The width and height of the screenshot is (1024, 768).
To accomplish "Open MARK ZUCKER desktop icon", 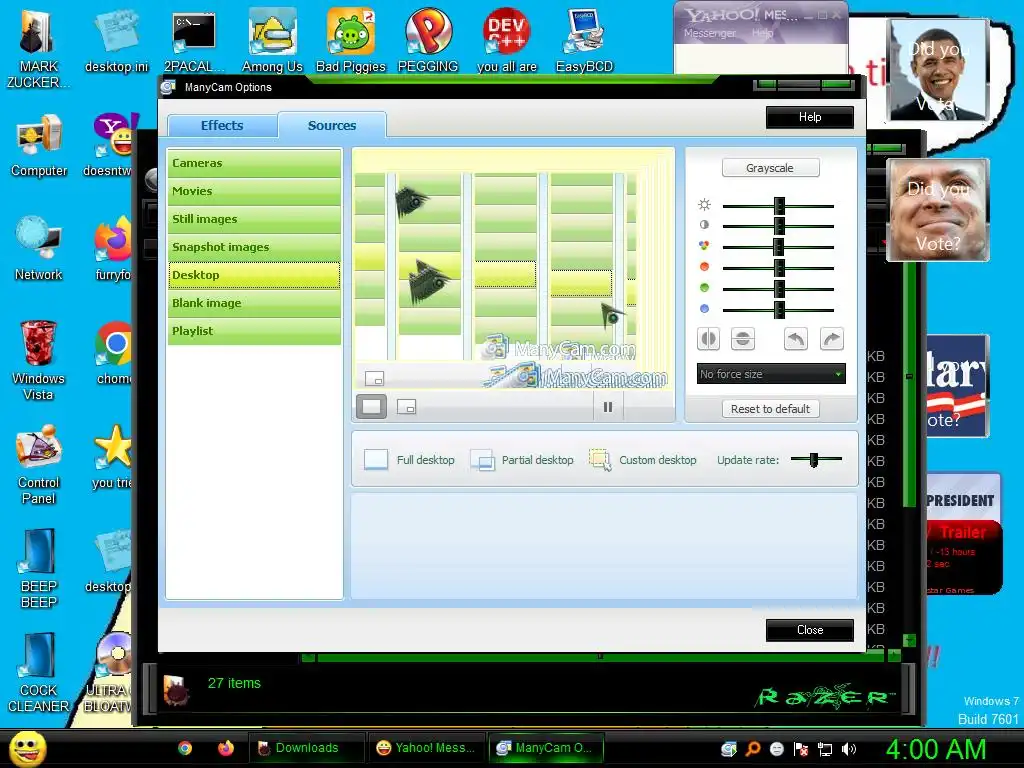I will [x=38, y=49].
